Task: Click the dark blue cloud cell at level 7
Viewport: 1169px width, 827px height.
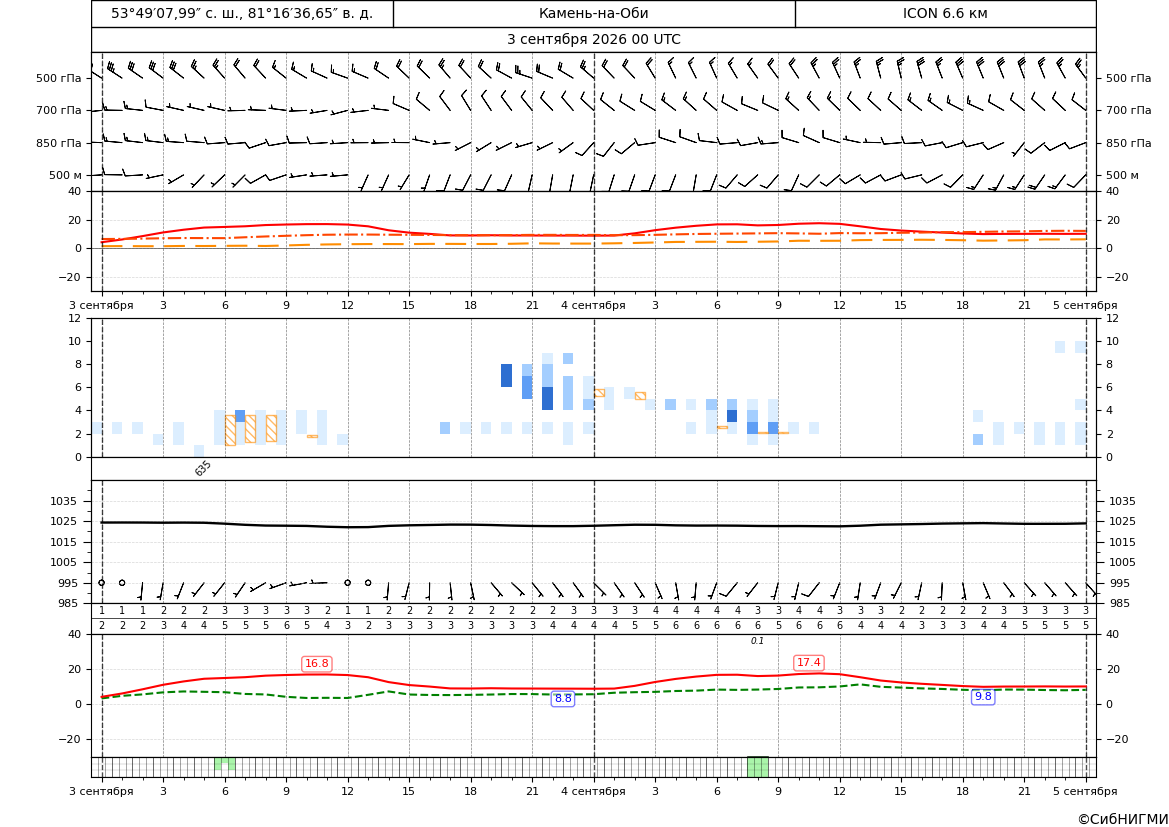Action: (x=506, y=375)
